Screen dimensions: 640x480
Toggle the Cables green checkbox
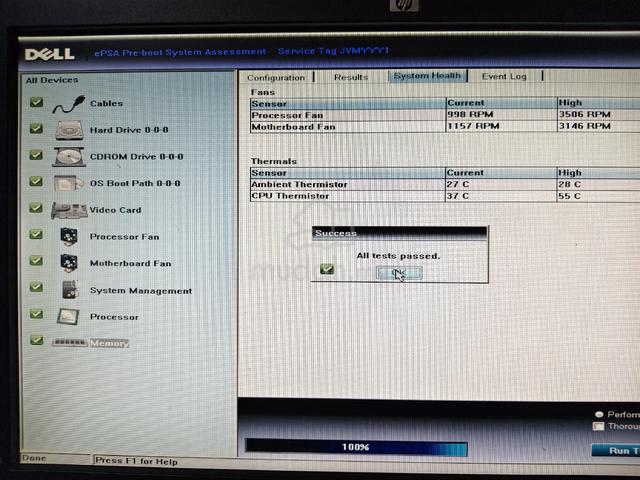coord(36,102)
